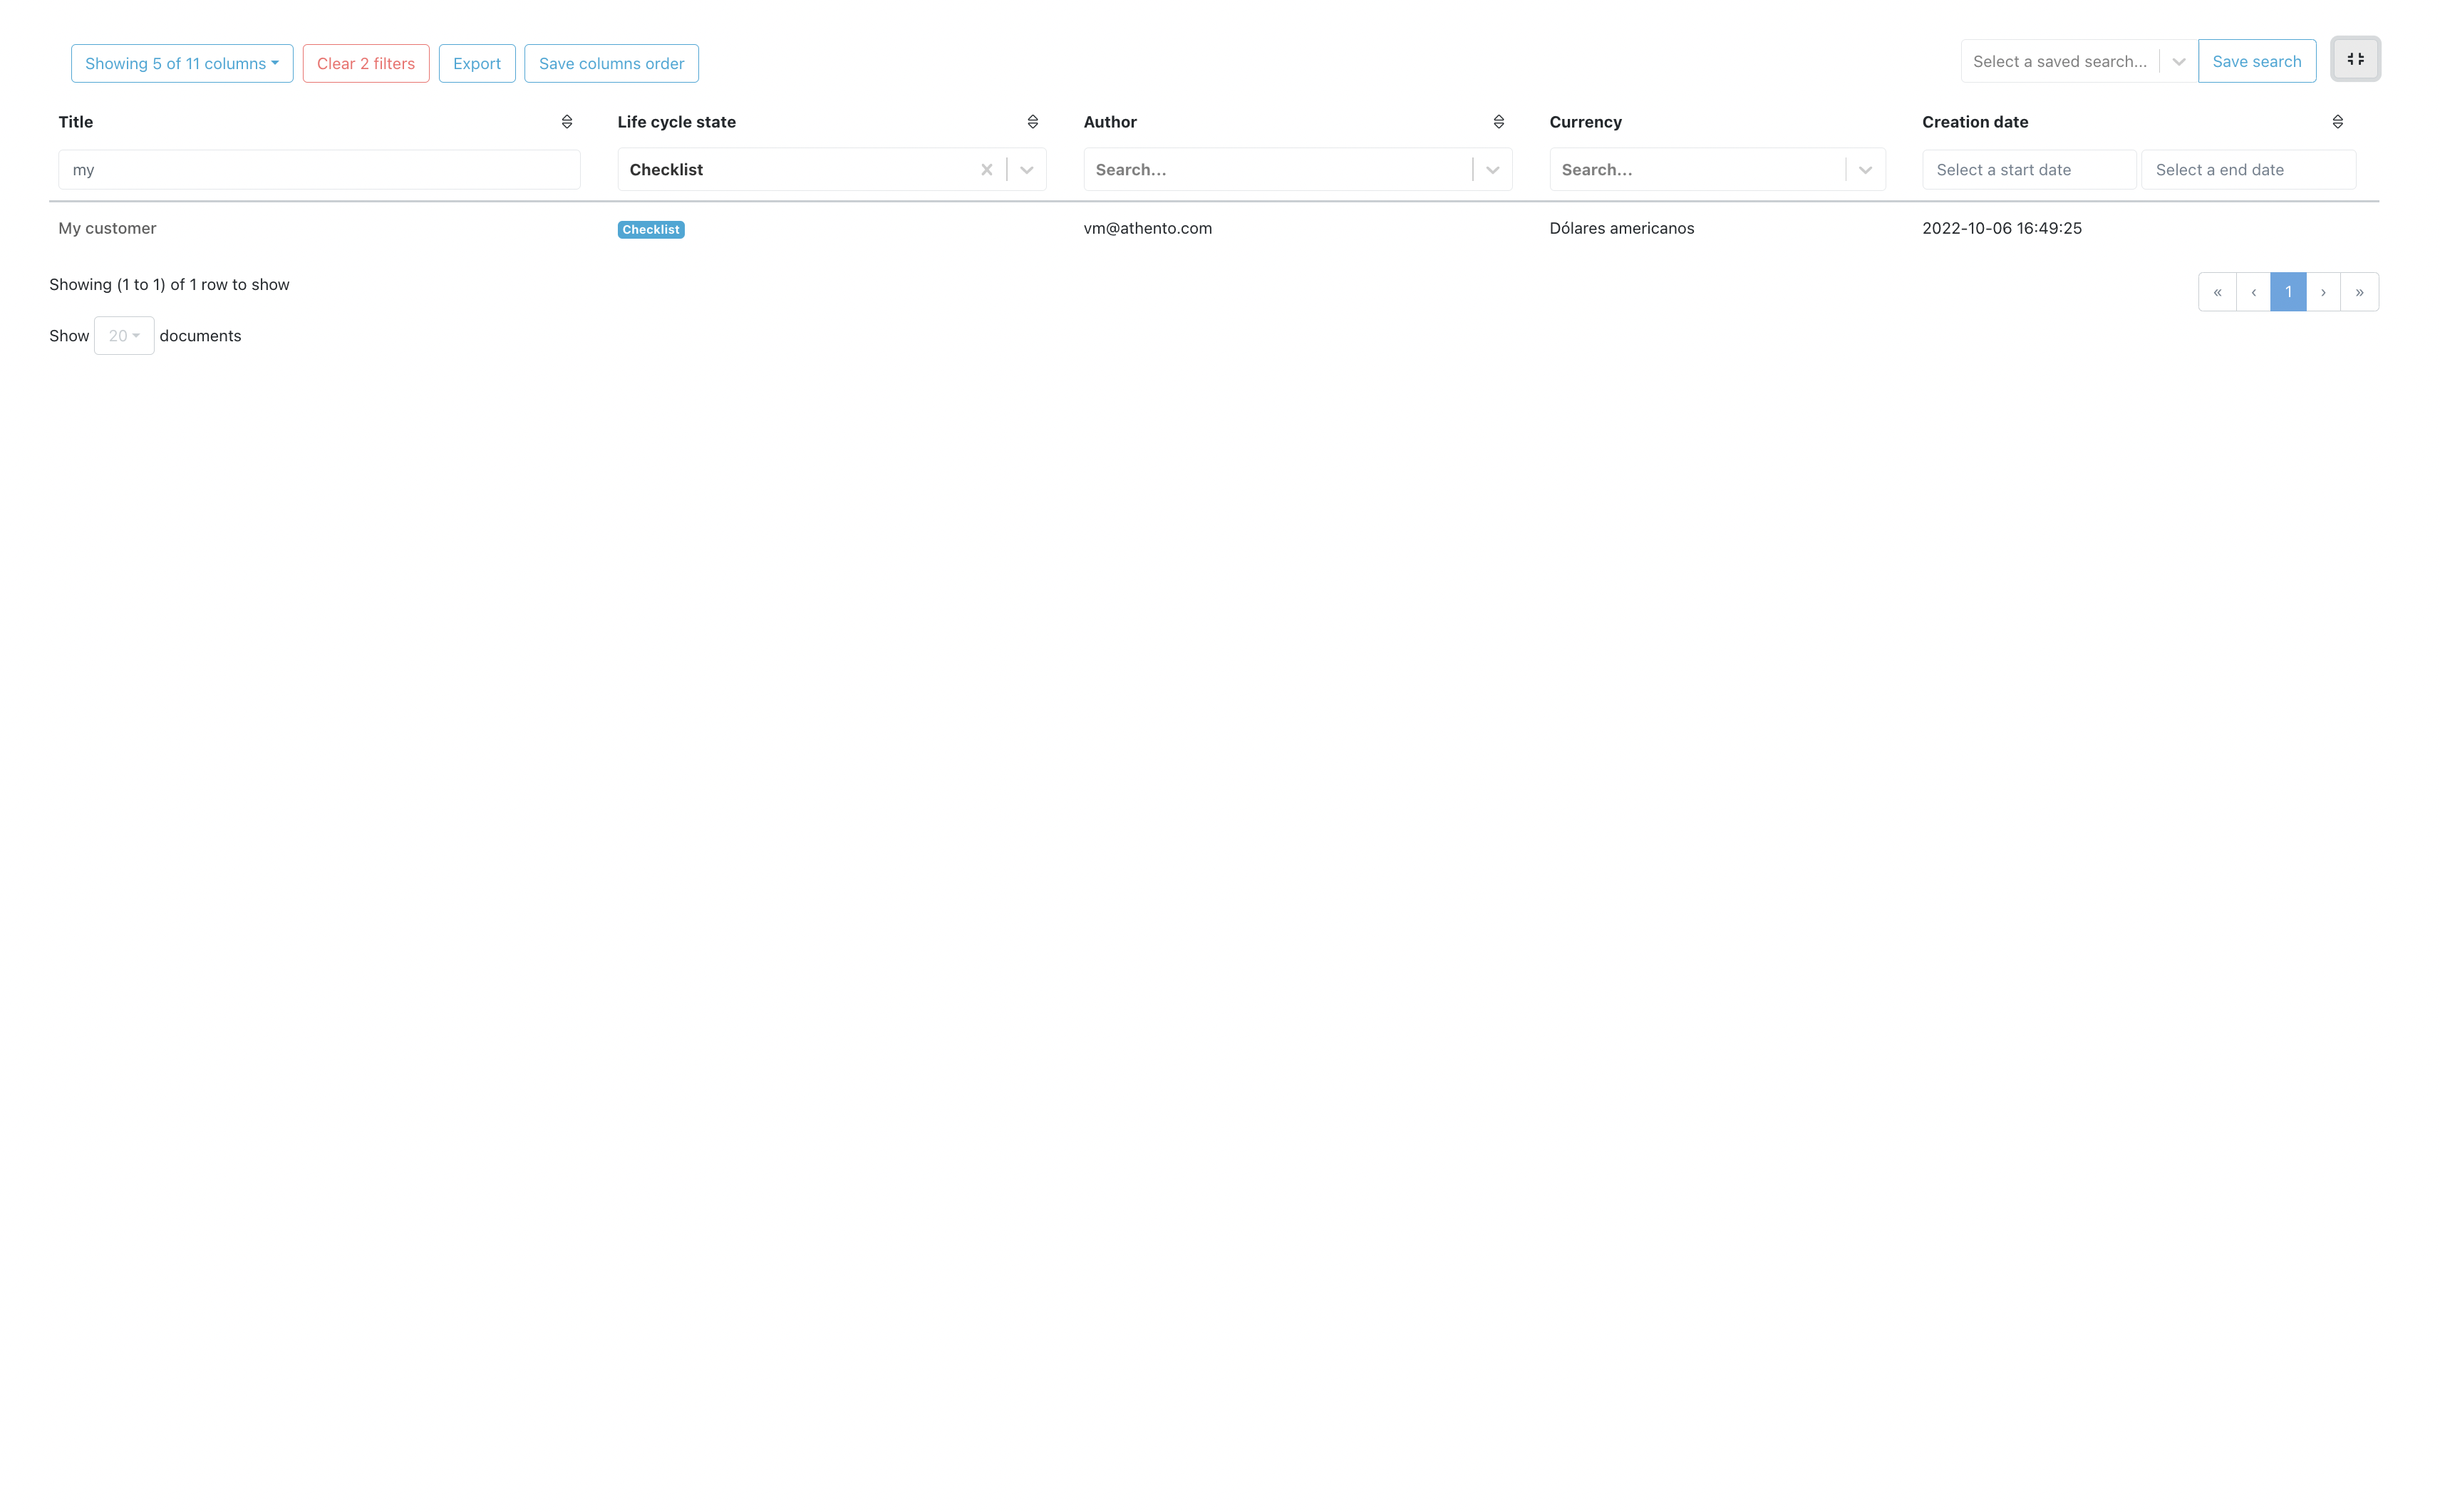Toggle the fullscreen table view

coord(2355,58)
